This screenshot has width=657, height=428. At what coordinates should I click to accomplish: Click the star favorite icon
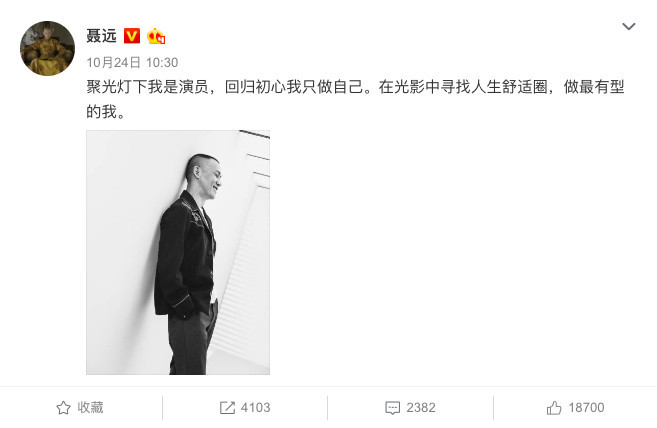point(63,407)
